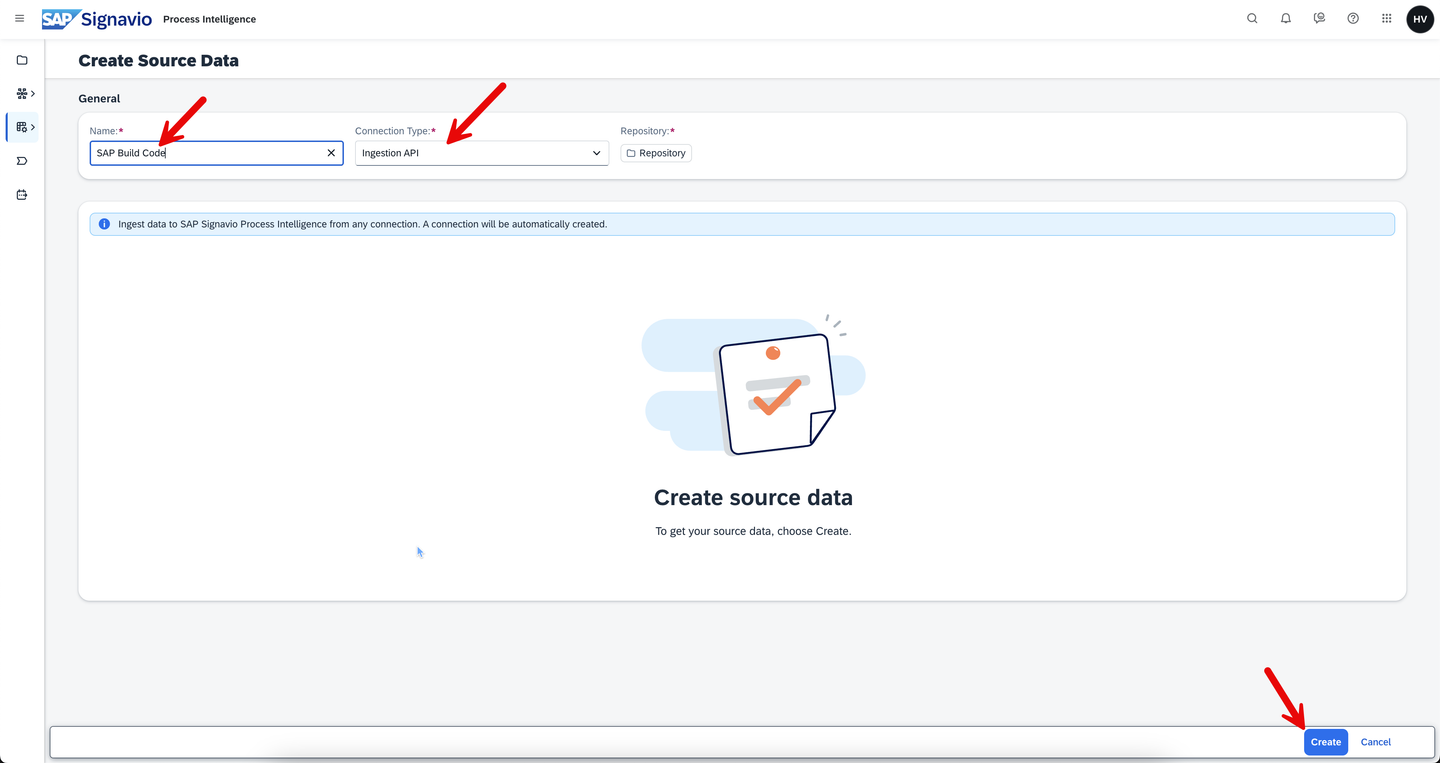Click the 'Create source data' illustration heading
The height and width of the screenshot is (763, 1440).
[753, 498]
